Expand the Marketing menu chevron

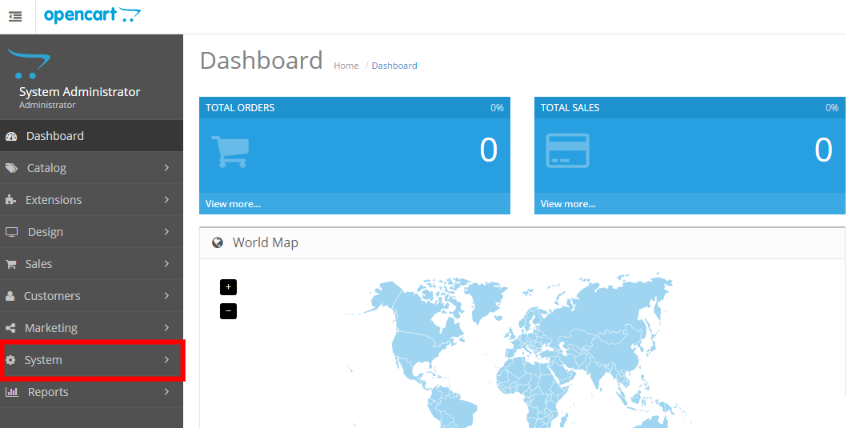(x=167, y=328)
